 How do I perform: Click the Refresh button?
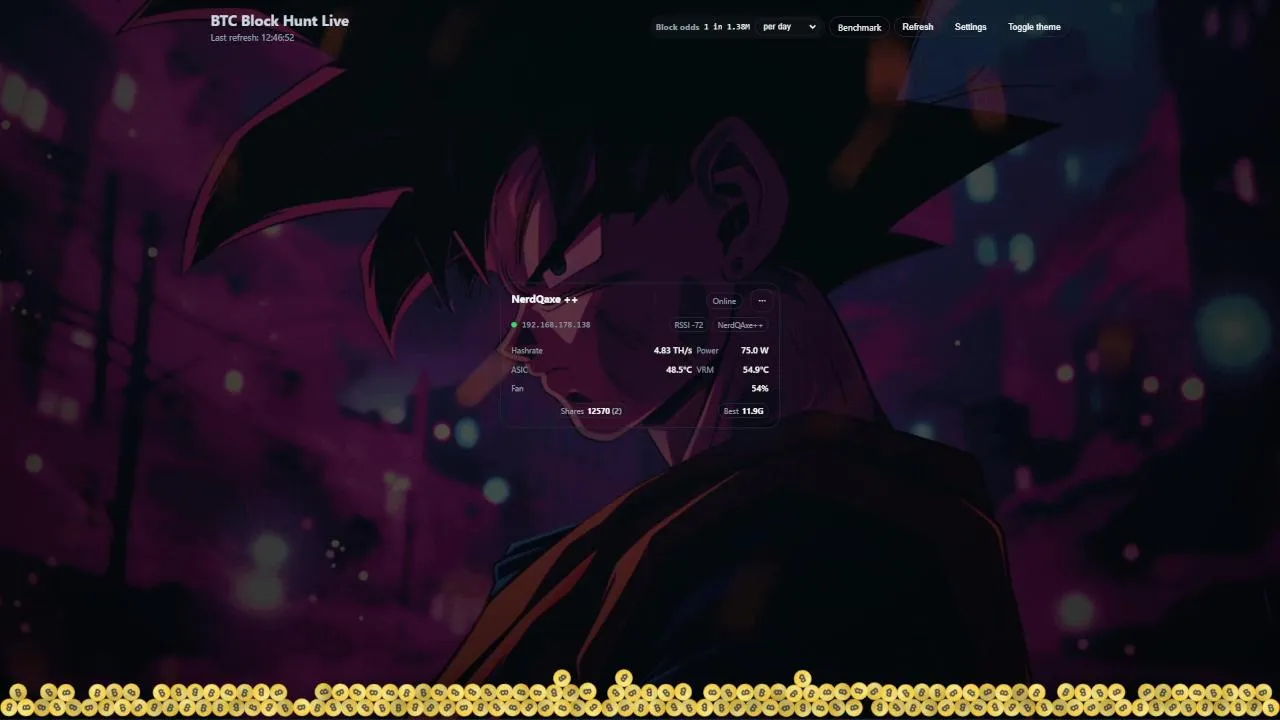[x=917, y=27]
